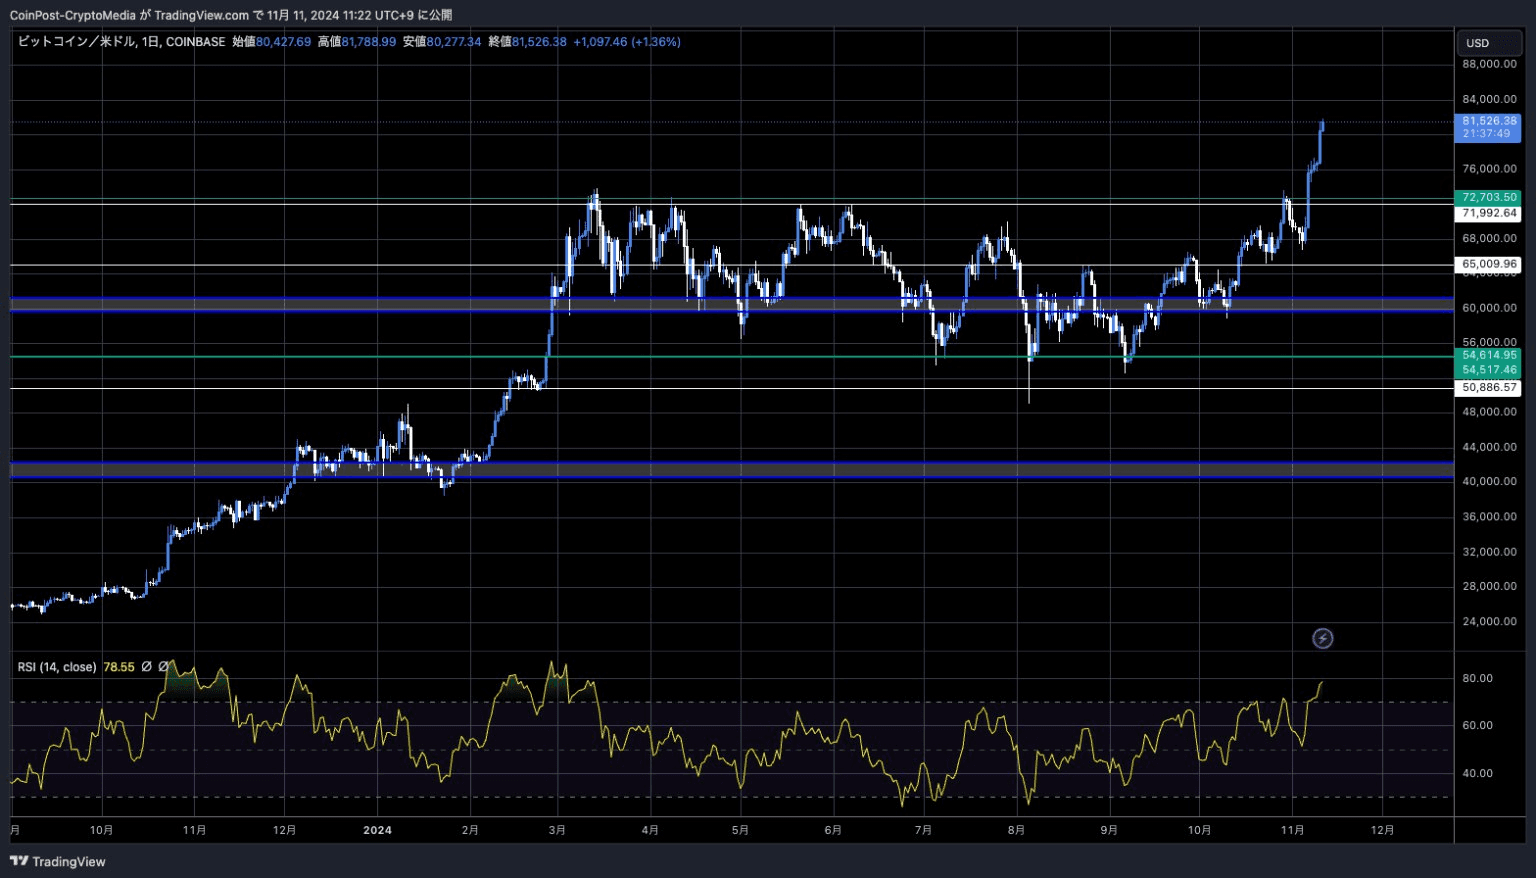Open the USD currency selector
The width and height of the screenshot is (1536, 878).
[1487, 43]
